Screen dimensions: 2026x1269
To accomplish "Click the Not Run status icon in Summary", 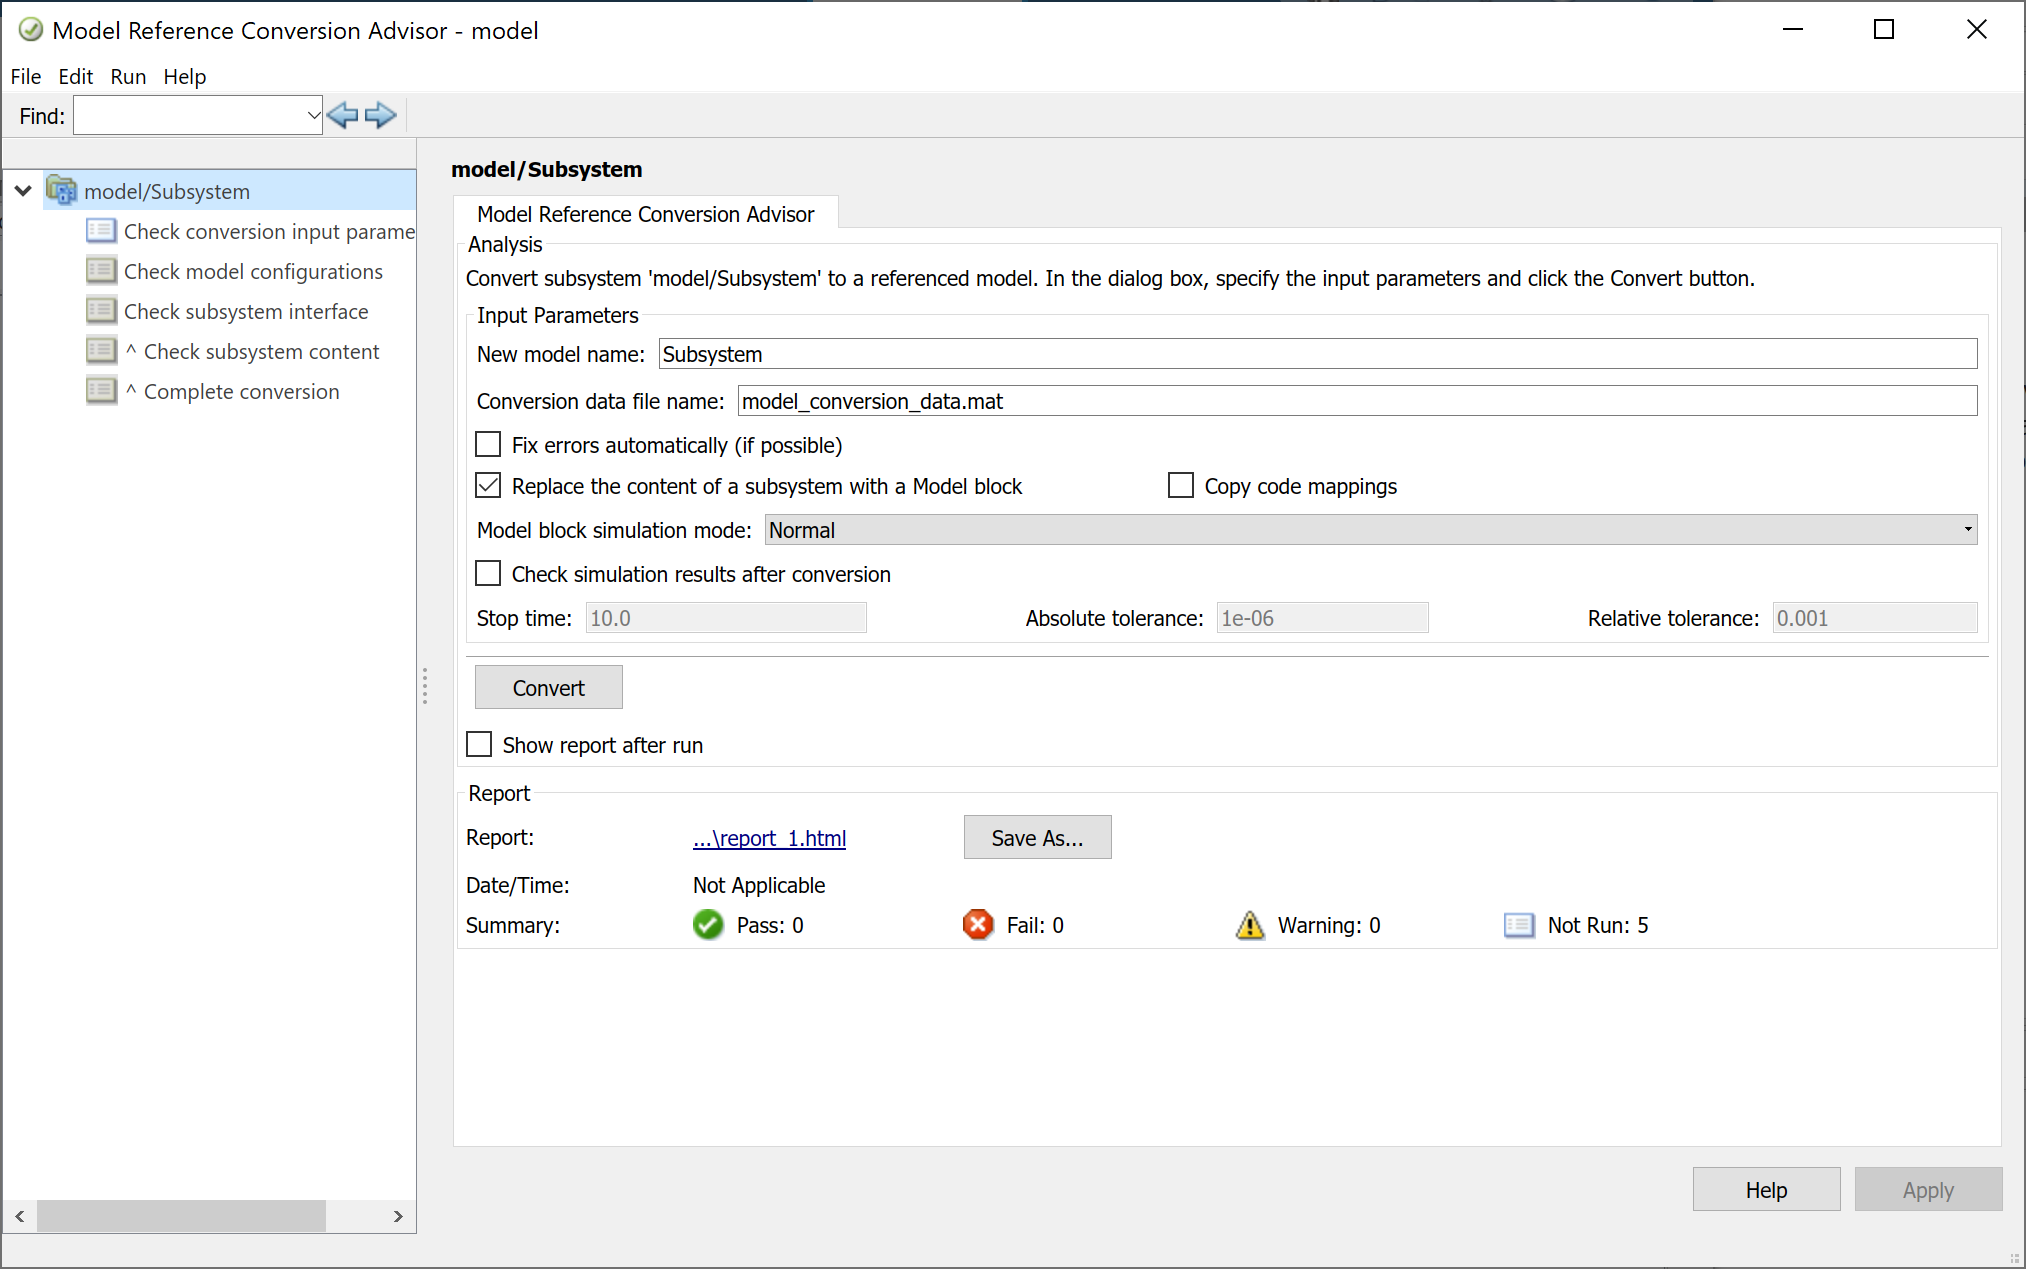I will 1516,924.
